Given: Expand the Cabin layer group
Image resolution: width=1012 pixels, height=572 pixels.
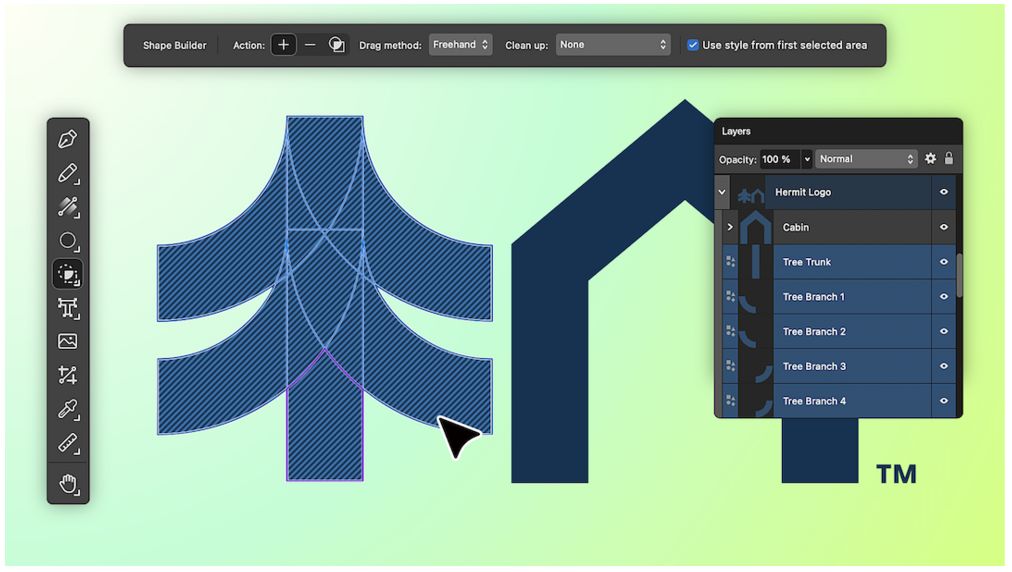Looking at the screenshot, I should point(730,227).
